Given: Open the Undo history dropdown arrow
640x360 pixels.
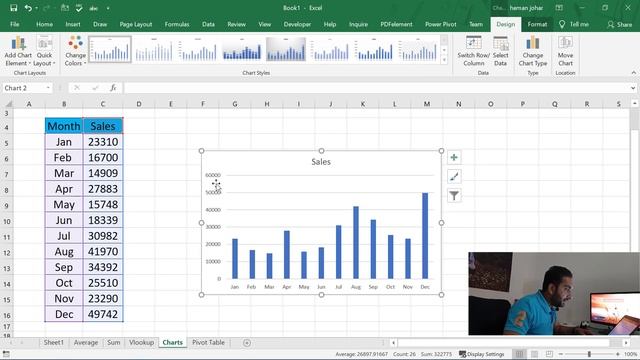Looking at the screenshot, I should (x=36, y=8).
